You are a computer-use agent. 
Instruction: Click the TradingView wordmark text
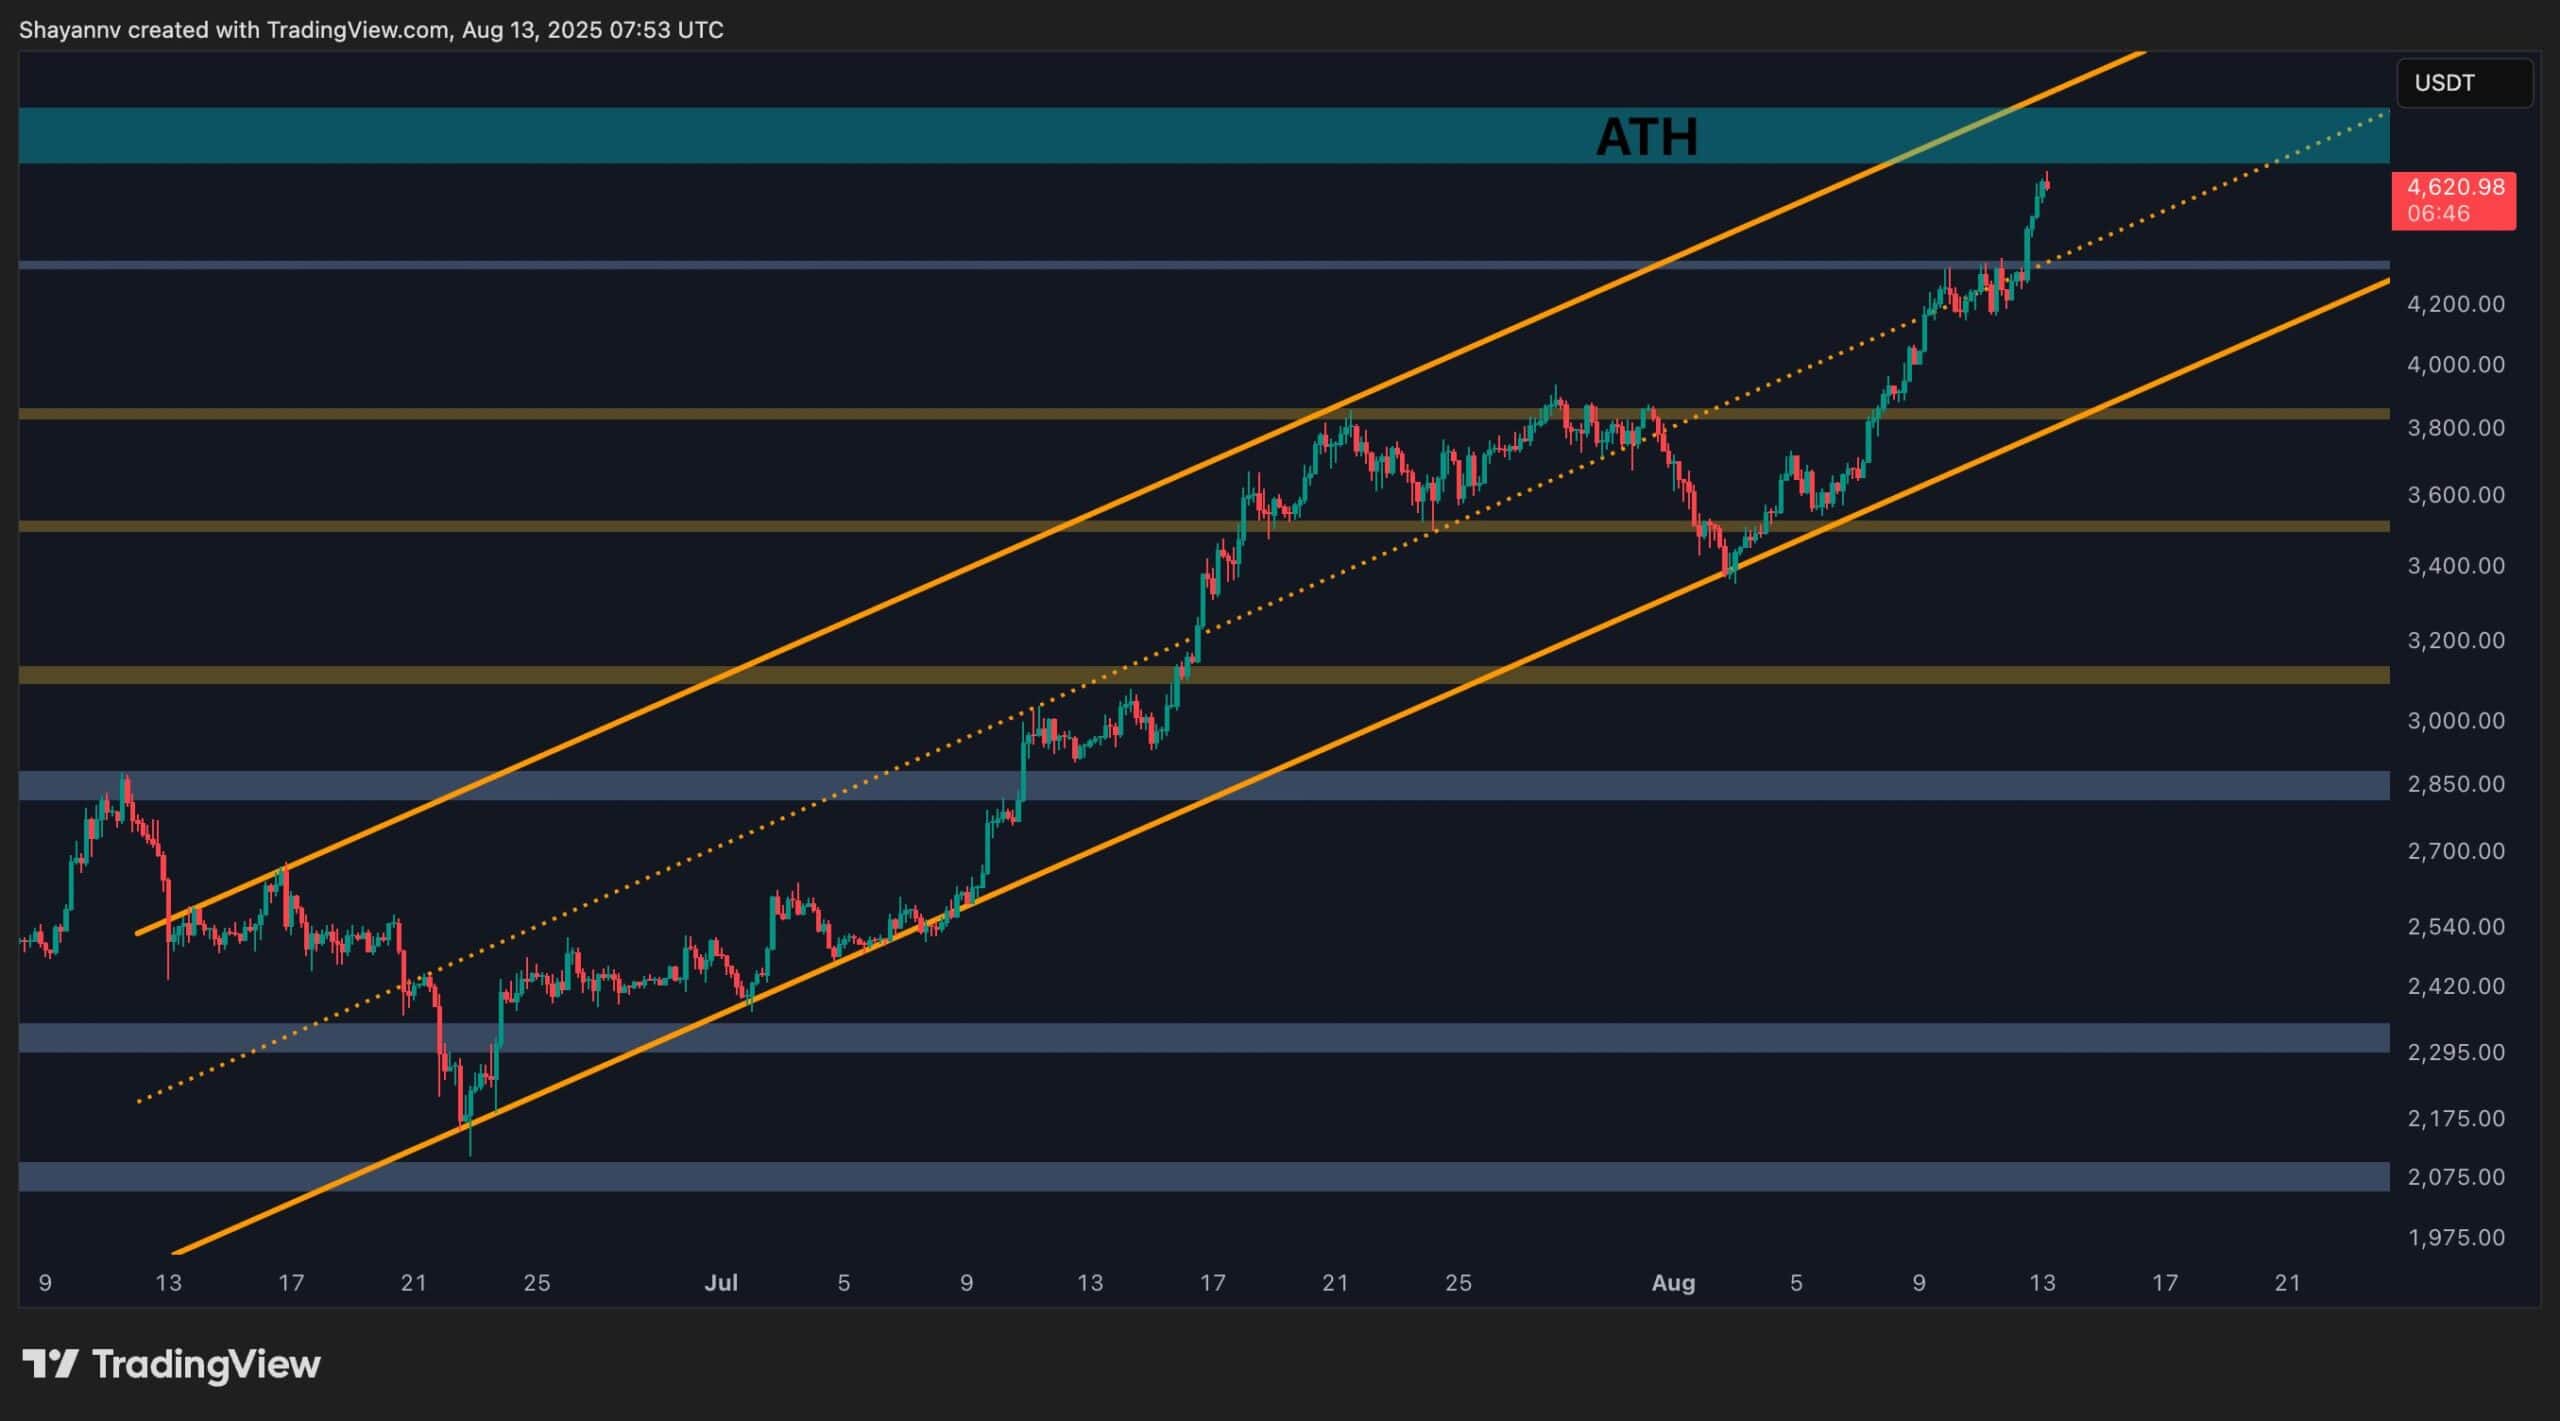[206, 1364]
